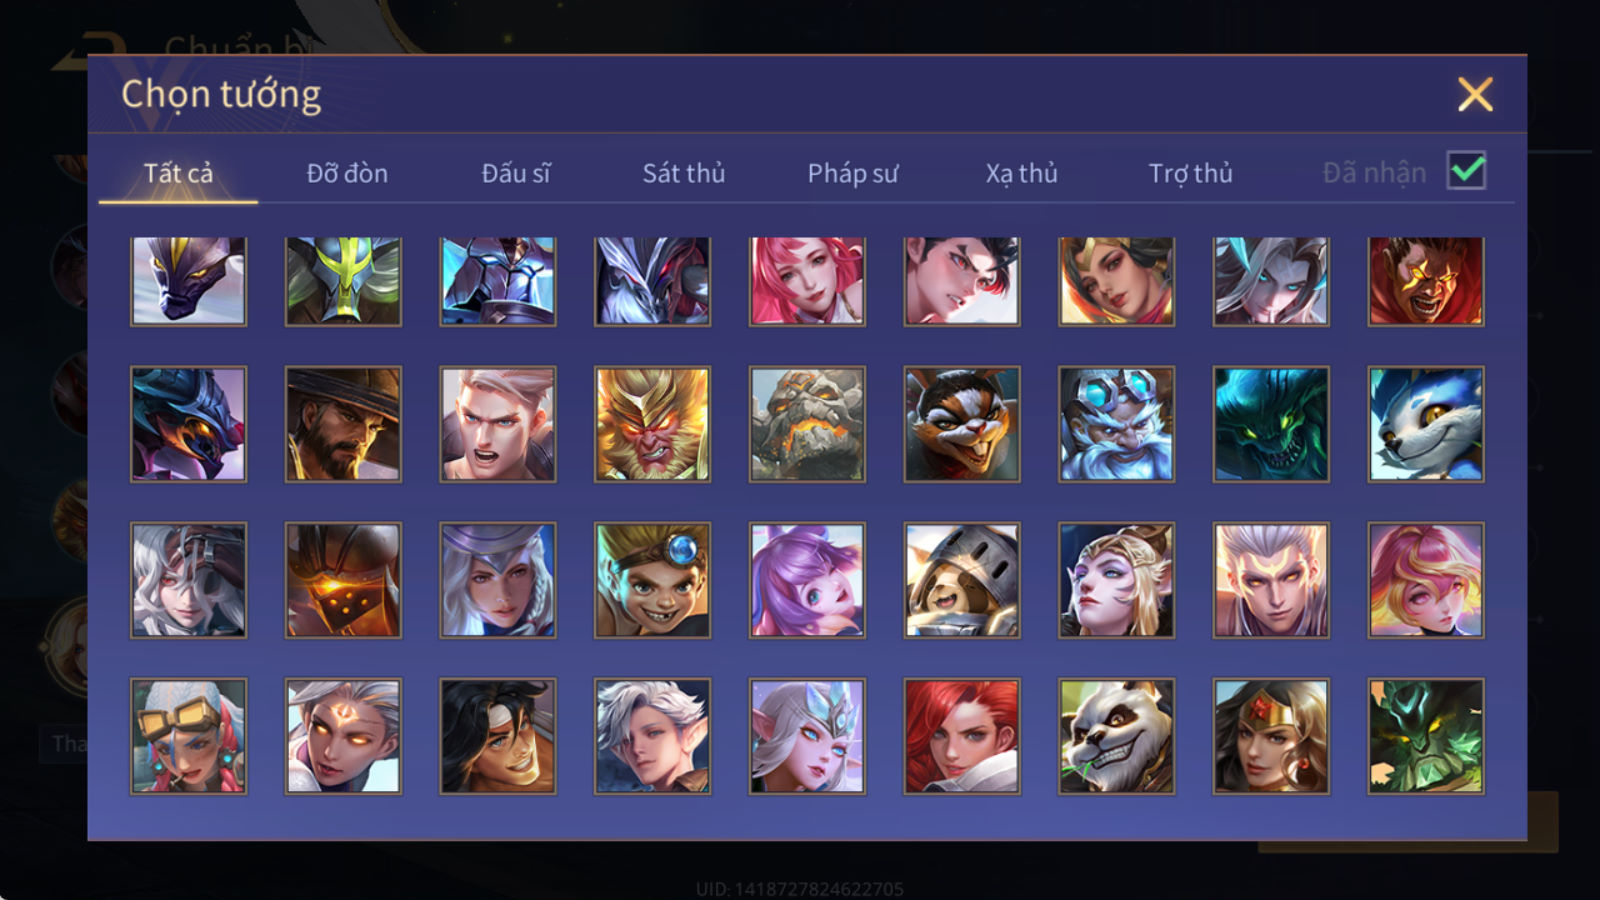Pick the panda hero portrait
This screenshot has height=900, width=1600.
coord(1116,736)
